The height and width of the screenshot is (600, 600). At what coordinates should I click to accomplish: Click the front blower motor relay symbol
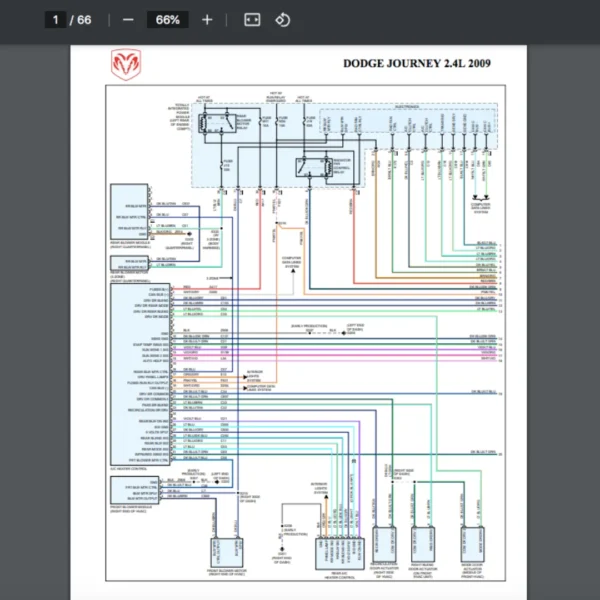pyautogui.click(x=213, y=122)
